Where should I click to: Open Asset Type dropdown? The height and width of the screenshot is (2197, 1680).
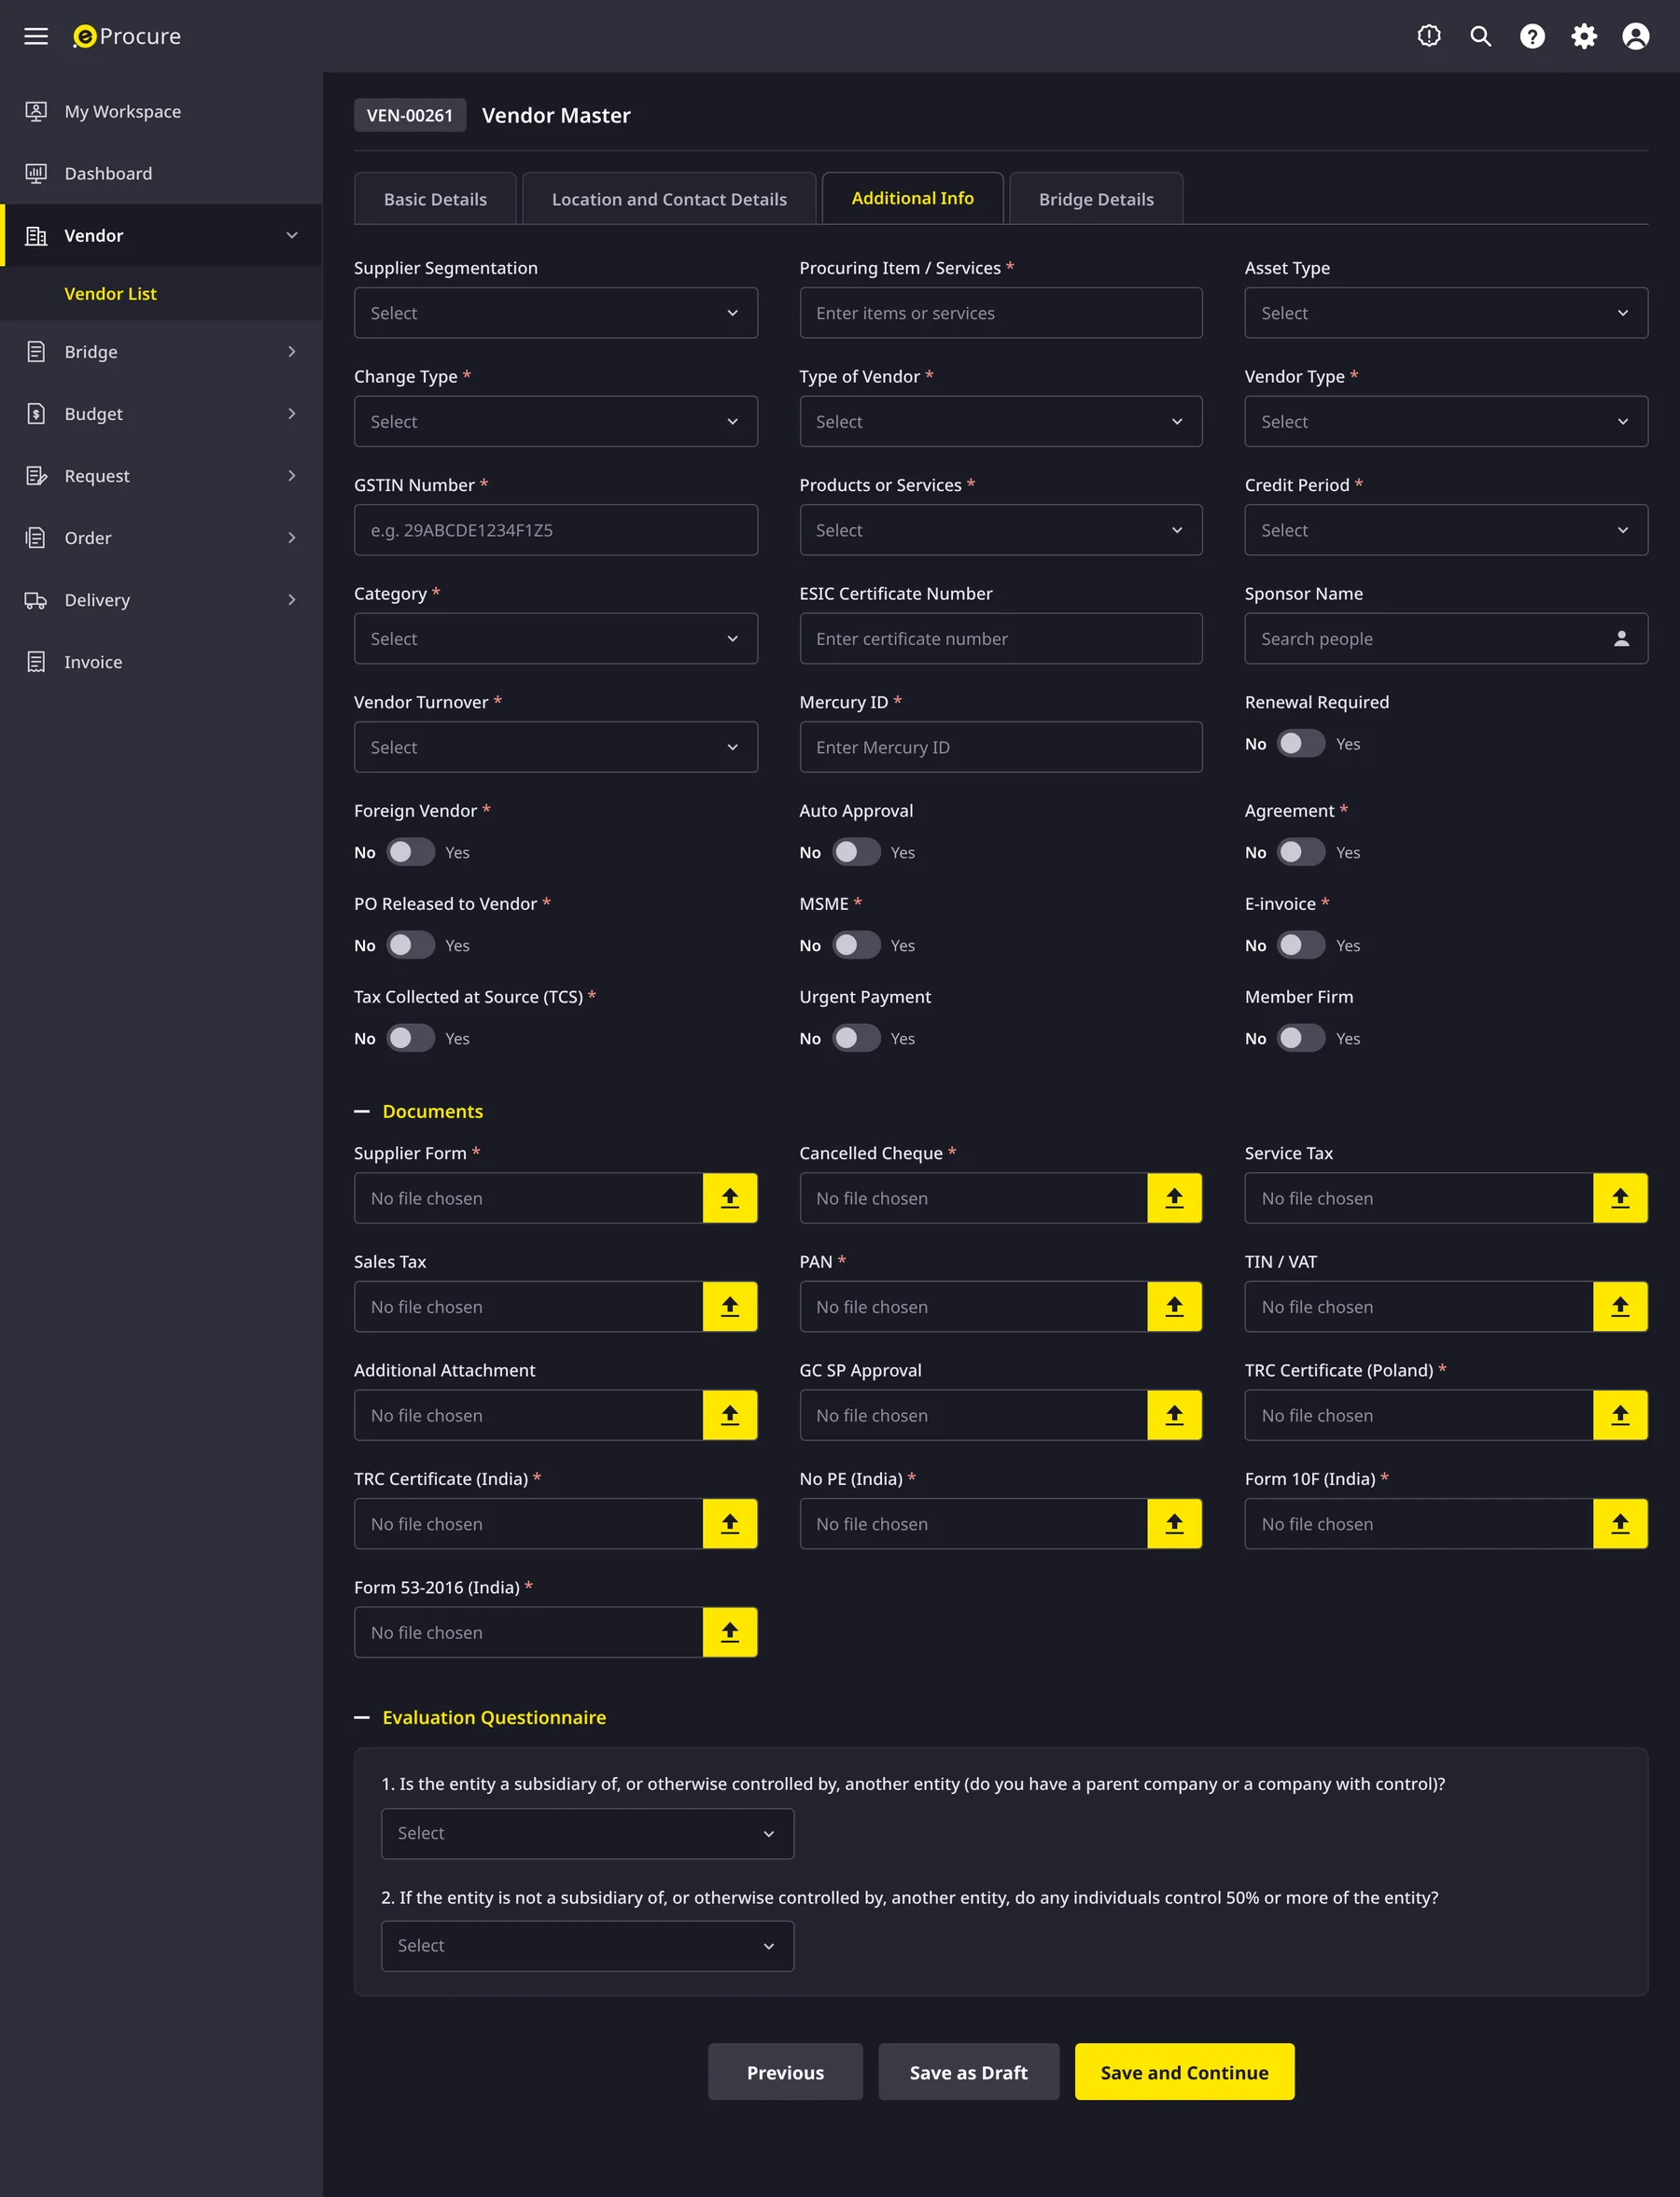[x=1445, y=313]
